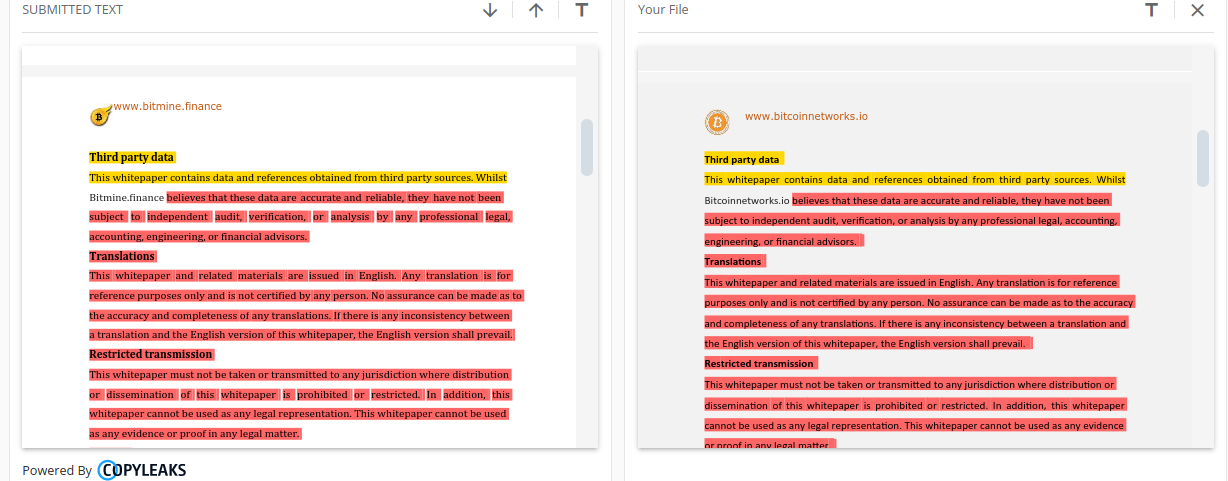The height and width of the screenshot is (481, 1228).
Task: Toggle text view in Your File panel
Action: coord(1152,10)
